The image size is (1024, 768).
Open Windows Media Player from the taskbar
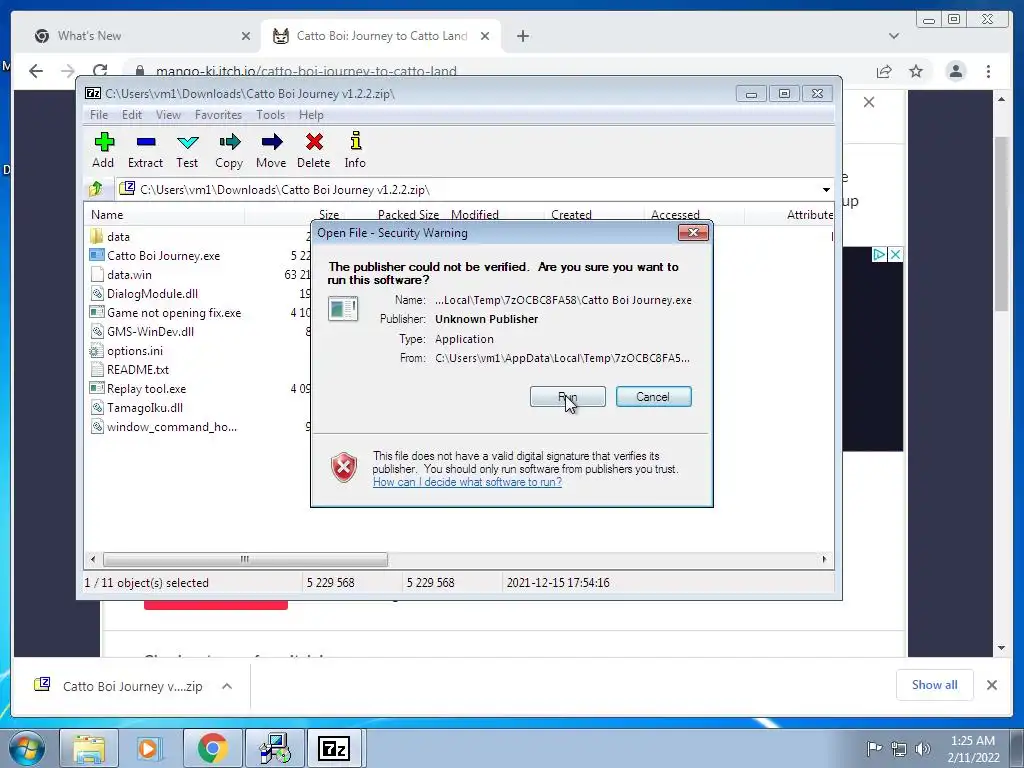148,748
